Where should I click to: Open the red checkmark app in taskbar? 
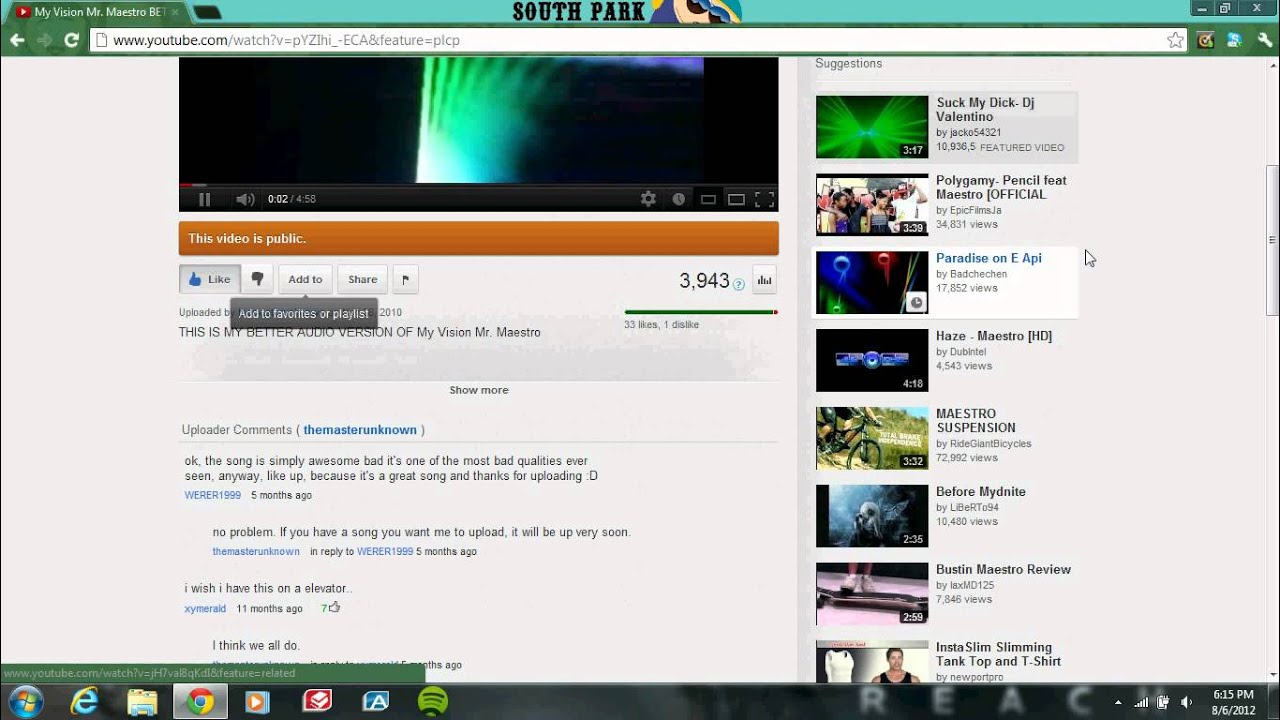[x=317, y=702]
